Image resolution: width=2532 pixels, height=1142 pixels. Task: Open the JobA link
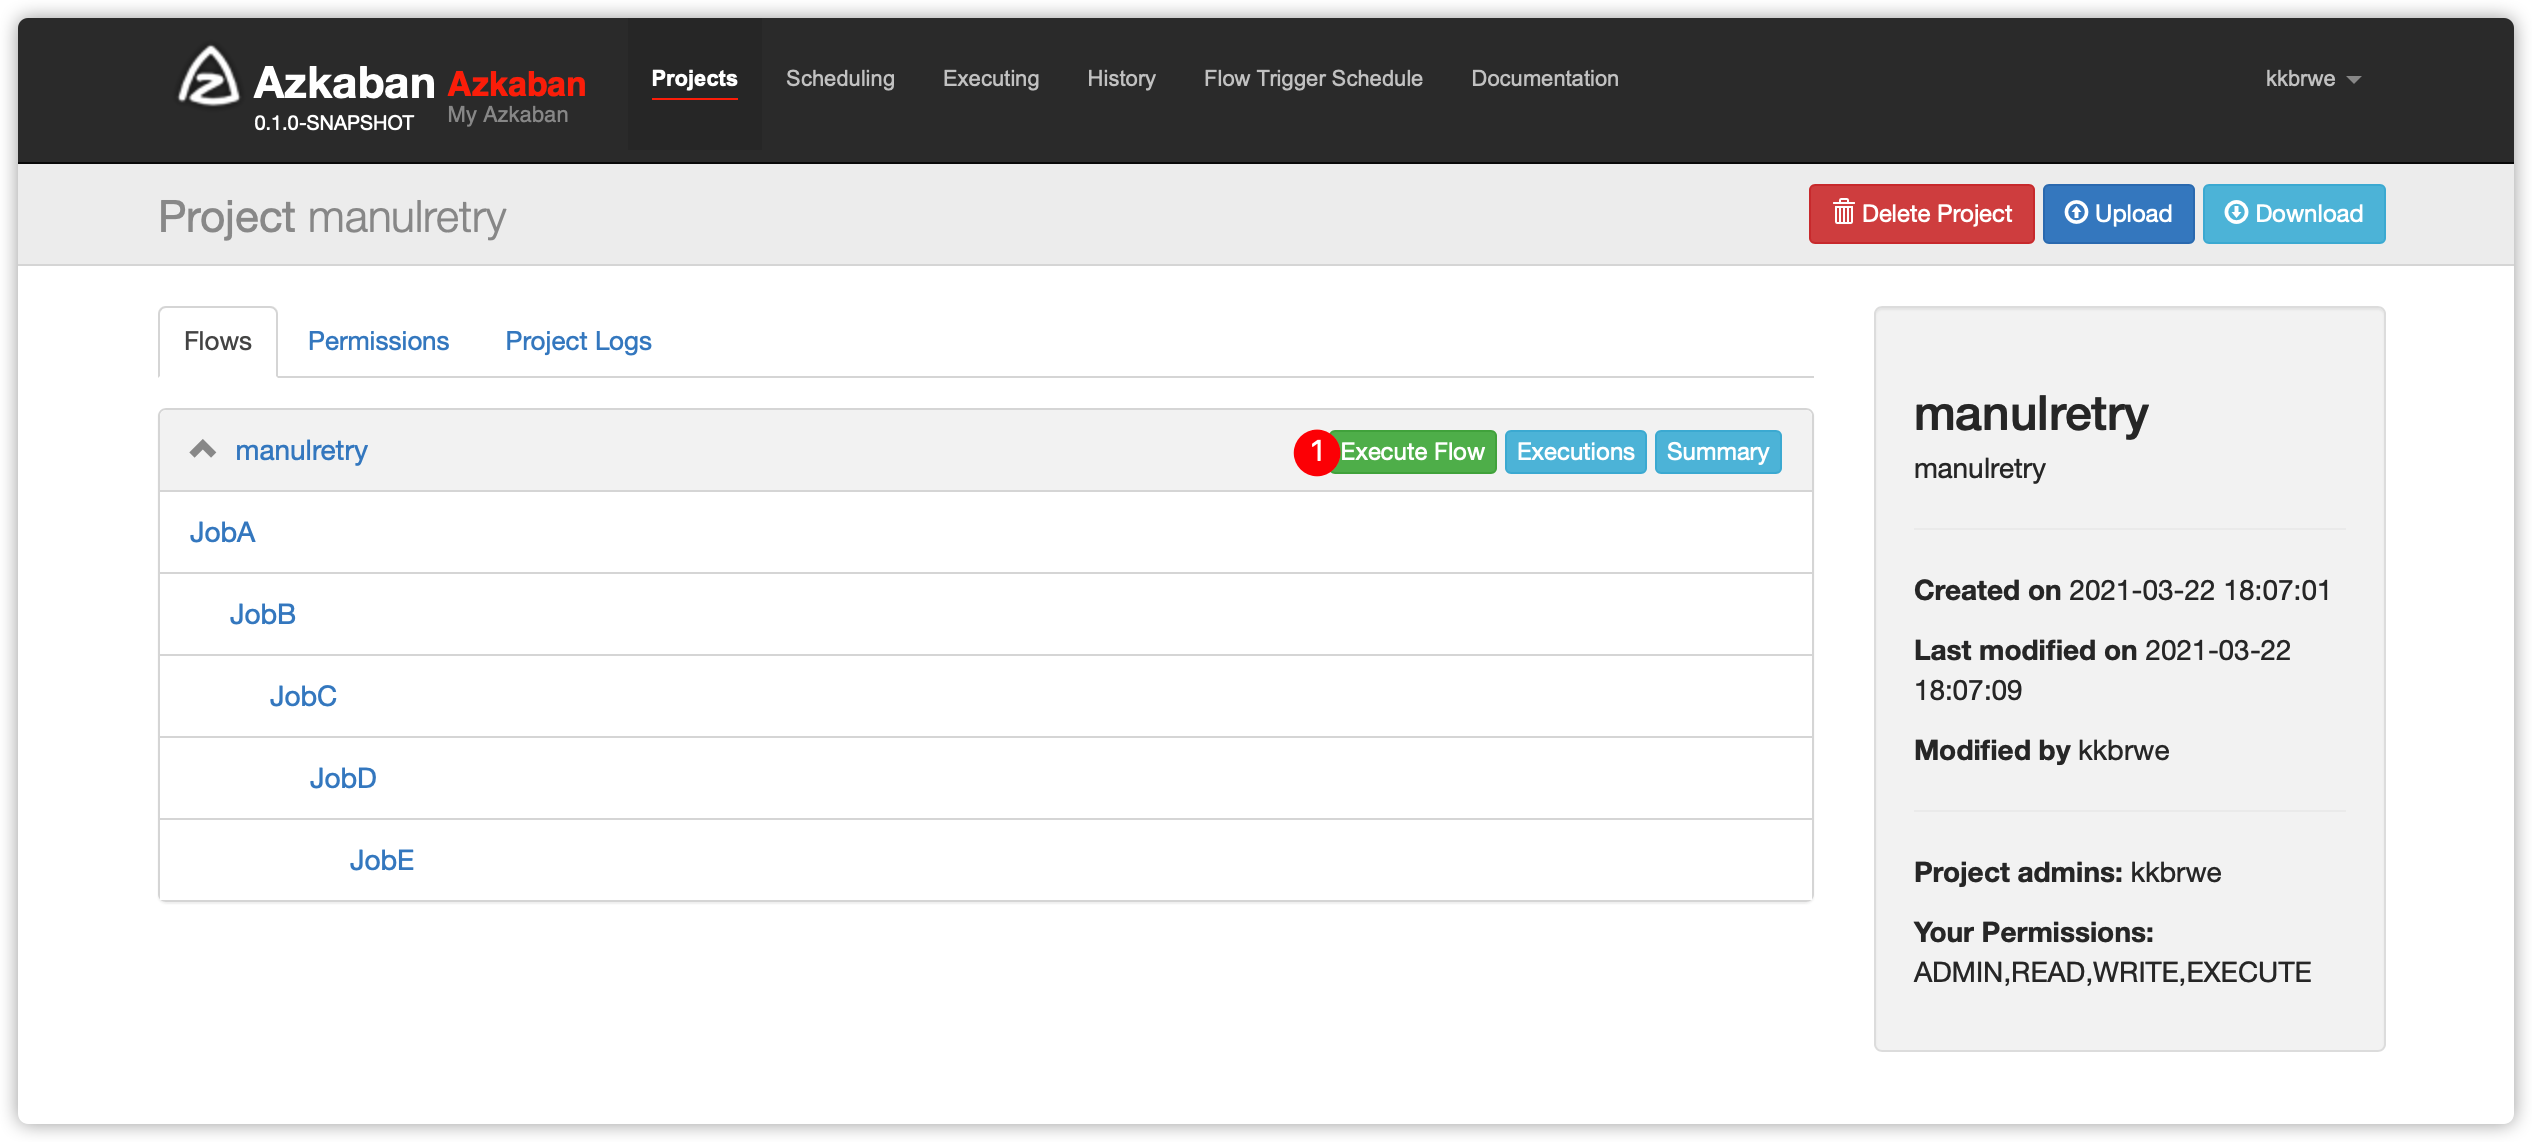click(x=222, y=533)
